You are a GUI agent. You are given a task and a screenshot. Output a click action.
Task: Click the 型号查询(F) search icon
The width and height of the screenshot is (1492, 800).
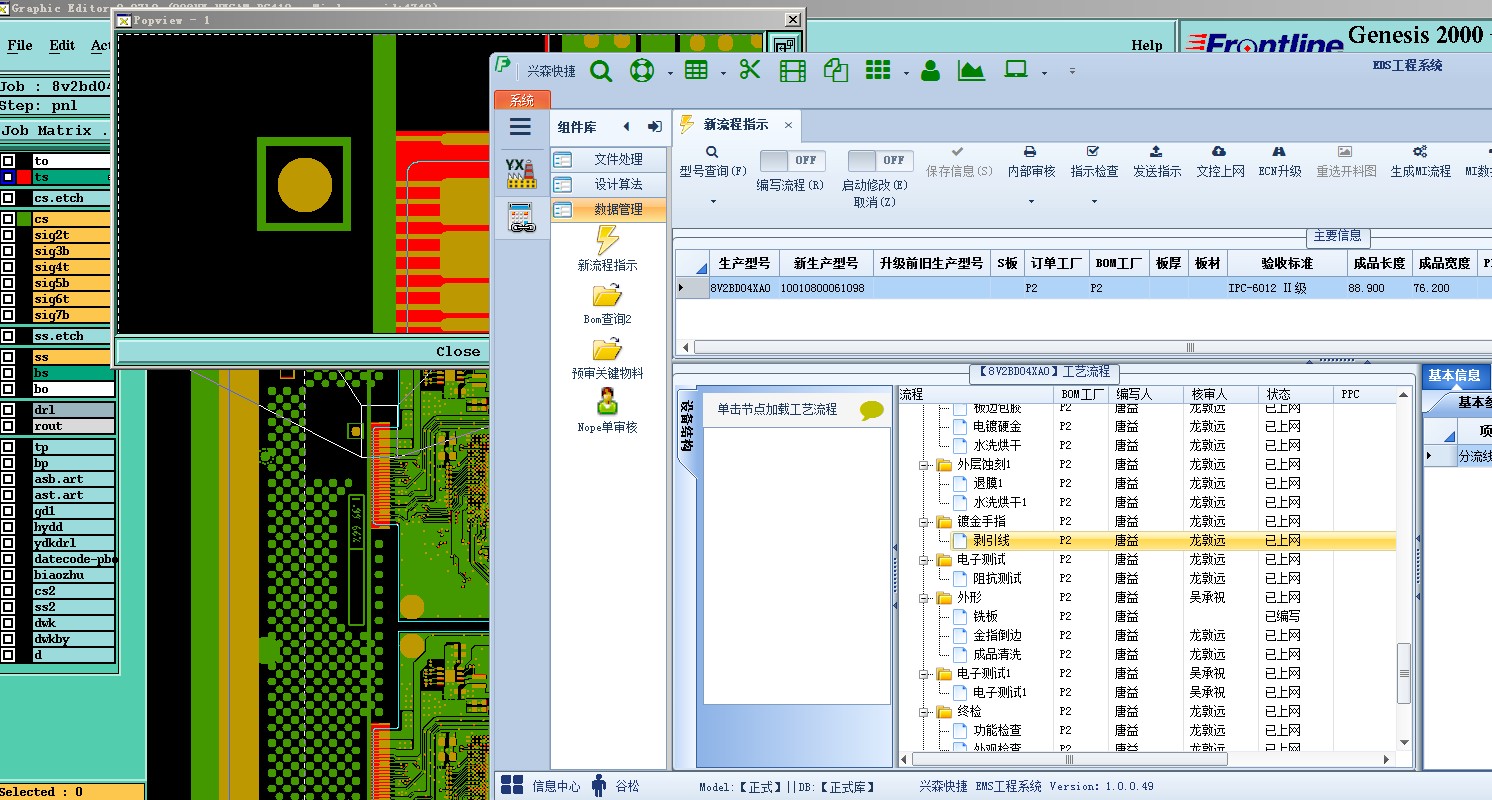click(713, 152)
